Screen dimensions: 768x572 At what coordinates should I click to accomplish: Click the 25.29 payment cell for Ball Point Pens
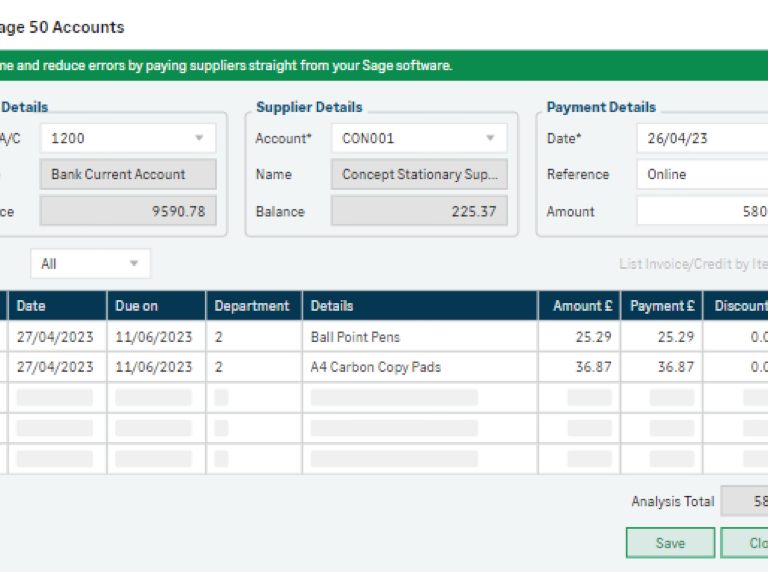click(662, 336)
